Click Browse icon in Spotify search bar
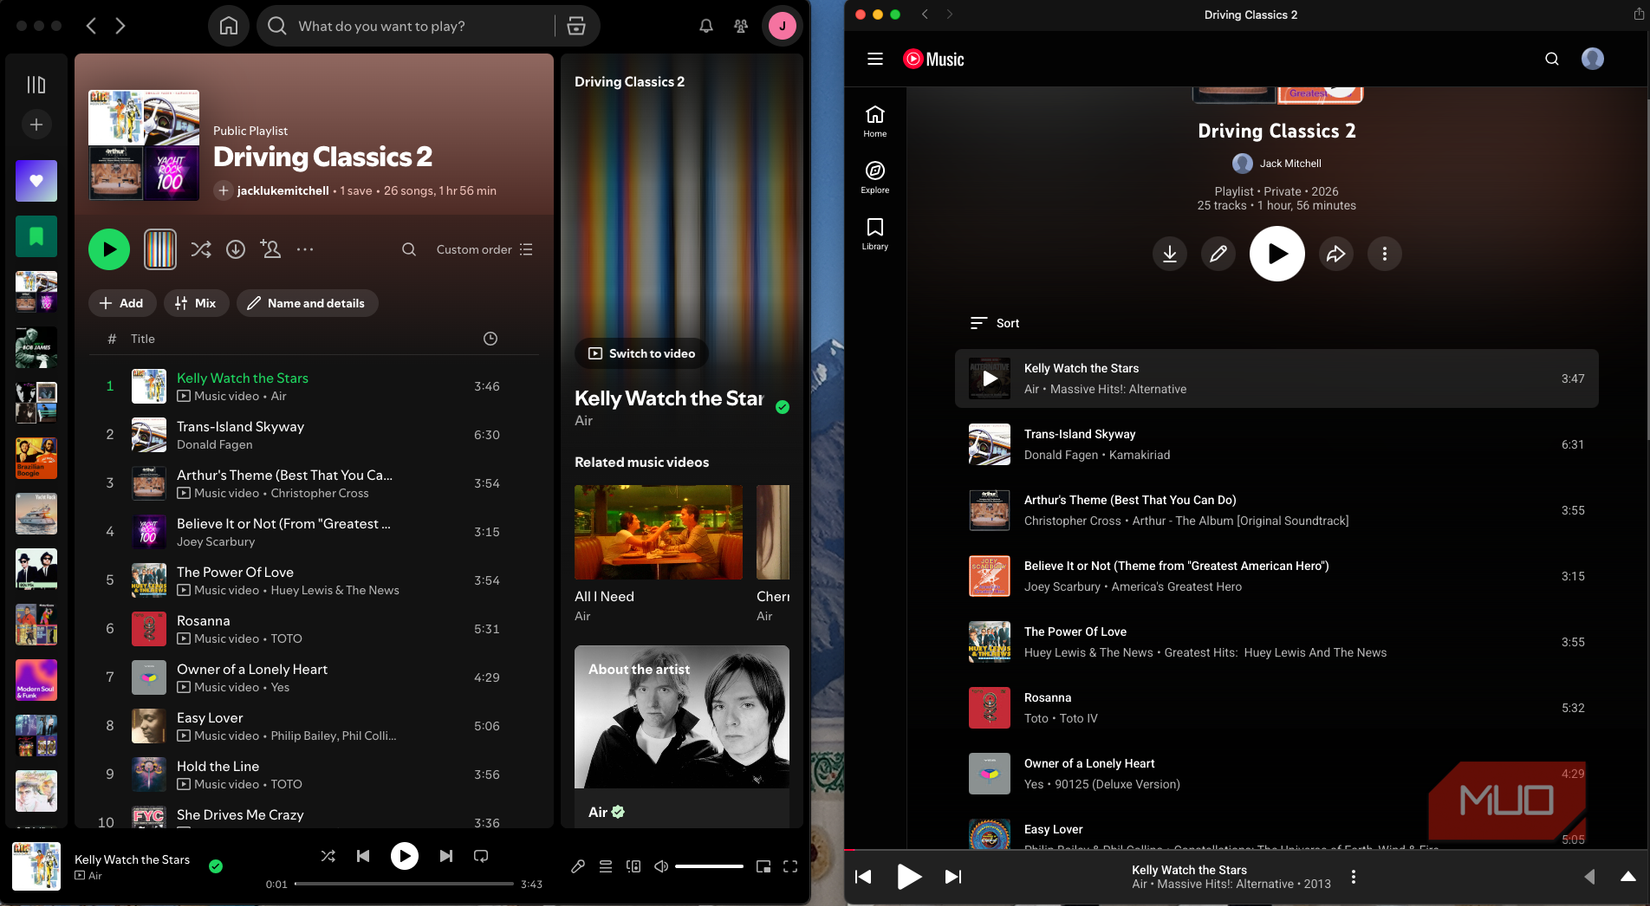 tap(576, 26)
